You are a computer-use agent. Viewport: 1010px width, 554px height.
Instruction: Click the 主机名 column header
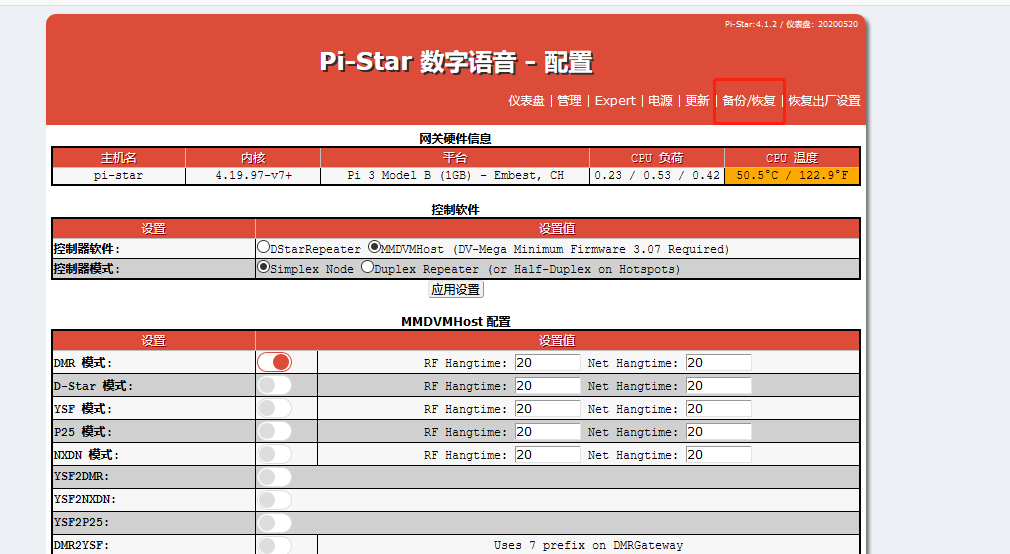point(119,158)
